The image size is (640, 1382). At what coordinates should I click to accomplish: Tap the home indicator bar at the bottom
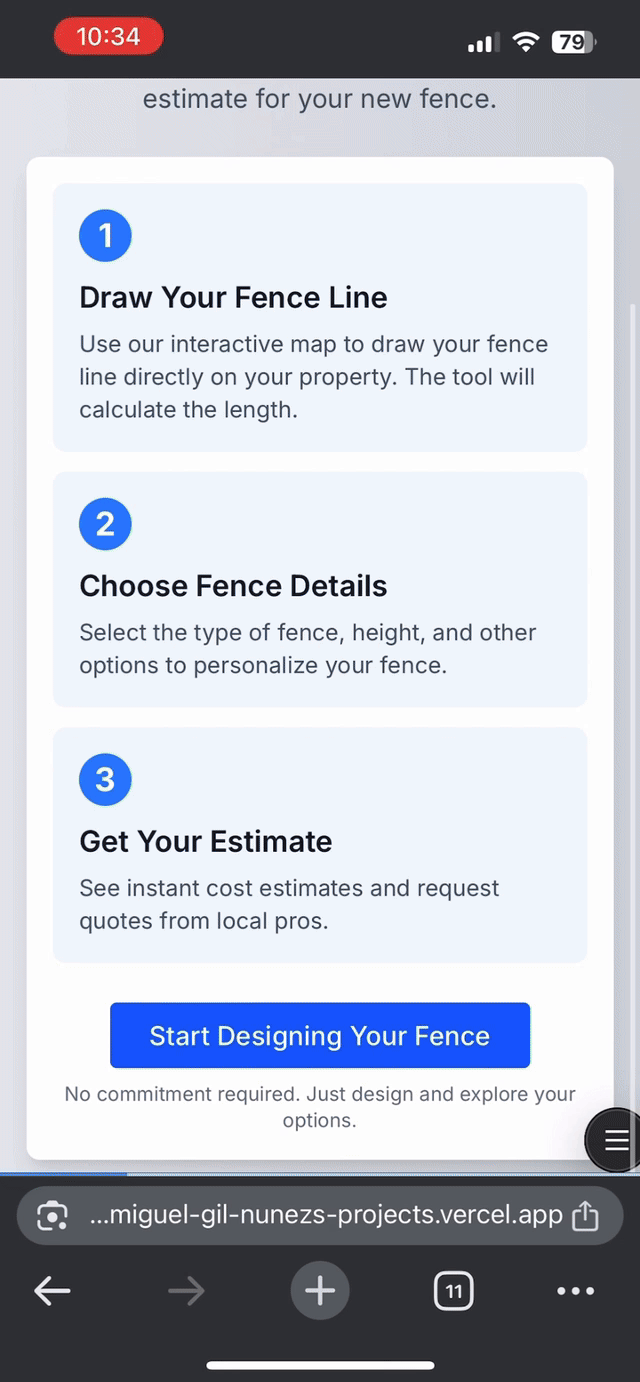(320, 1365)
